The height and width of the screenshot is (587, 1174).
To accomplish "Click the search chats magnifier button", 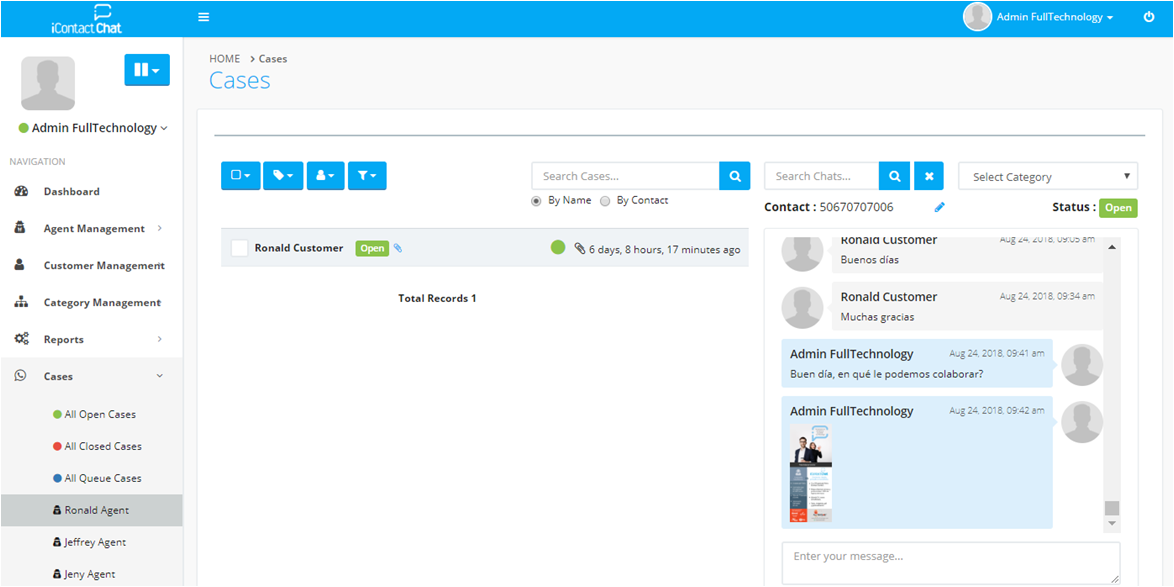I will [x=894, y=176].
